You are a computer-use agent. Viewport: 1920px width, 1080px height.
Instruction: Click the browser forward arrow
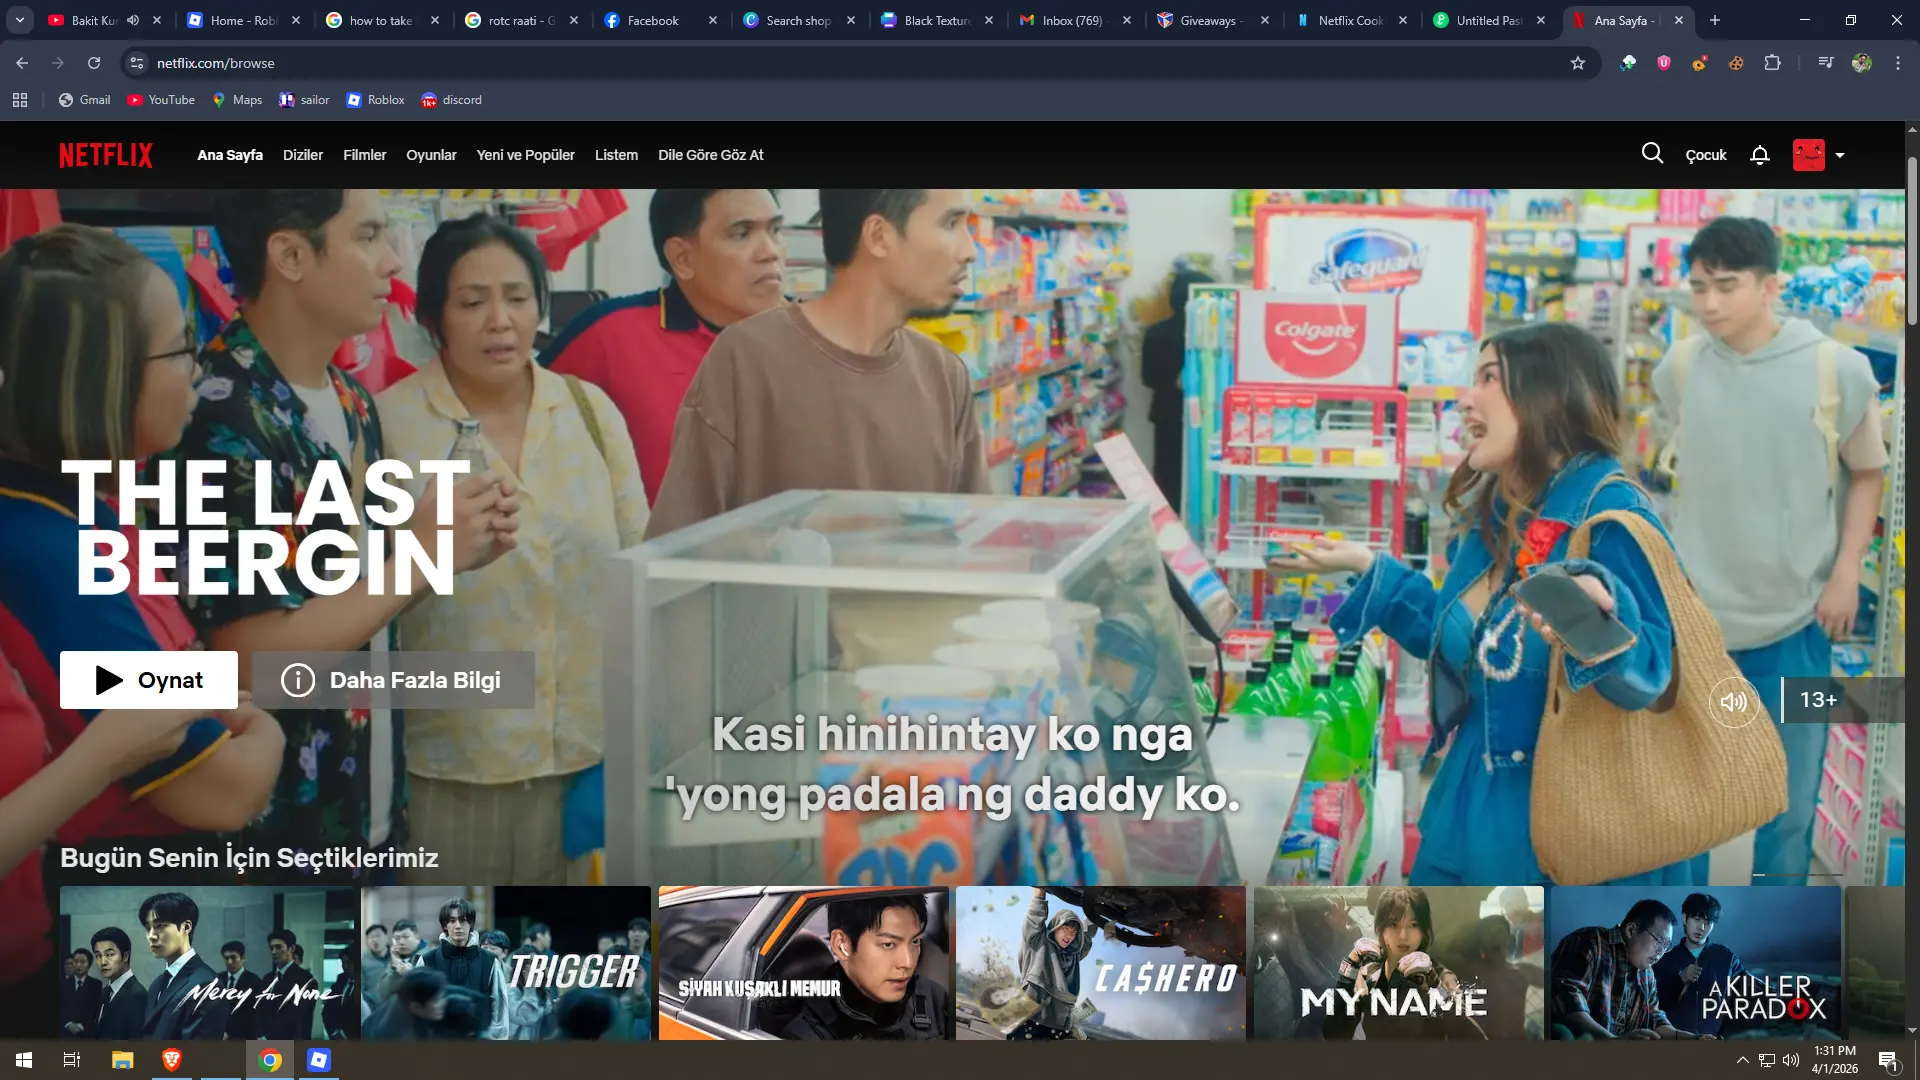click(x=58, y=63)
